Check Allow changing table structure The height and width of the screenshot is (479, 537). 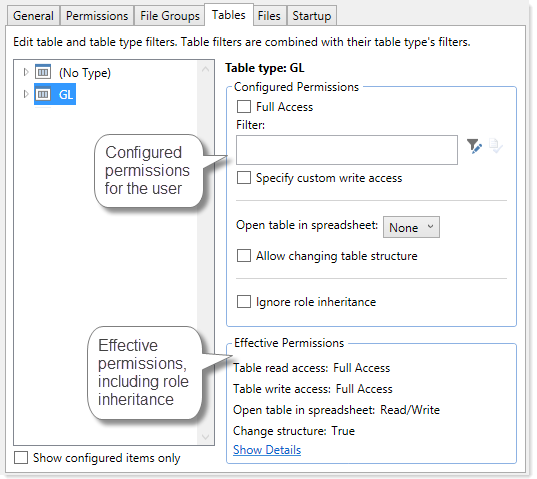(x=244, y=255)
